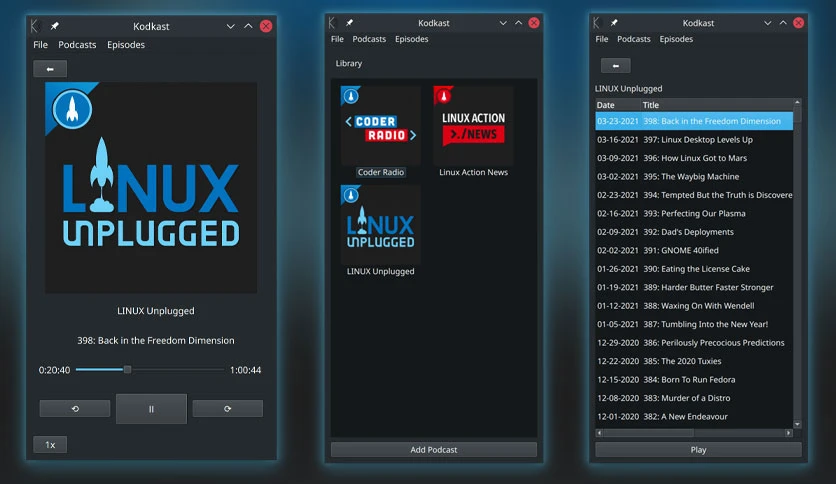Image resolution: width=836 pixels, height=484 pixels.
Task: Select episode 398: Back in the Freedom Dimension
Action: pos(694,121)
